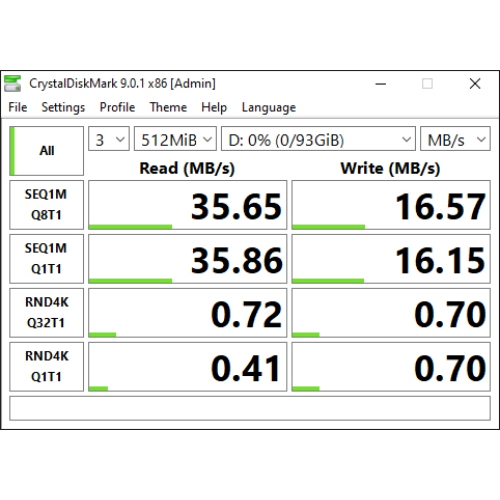Open the File menu
Image resolution: width=500 pixels, height=500 pixels.
18,107
